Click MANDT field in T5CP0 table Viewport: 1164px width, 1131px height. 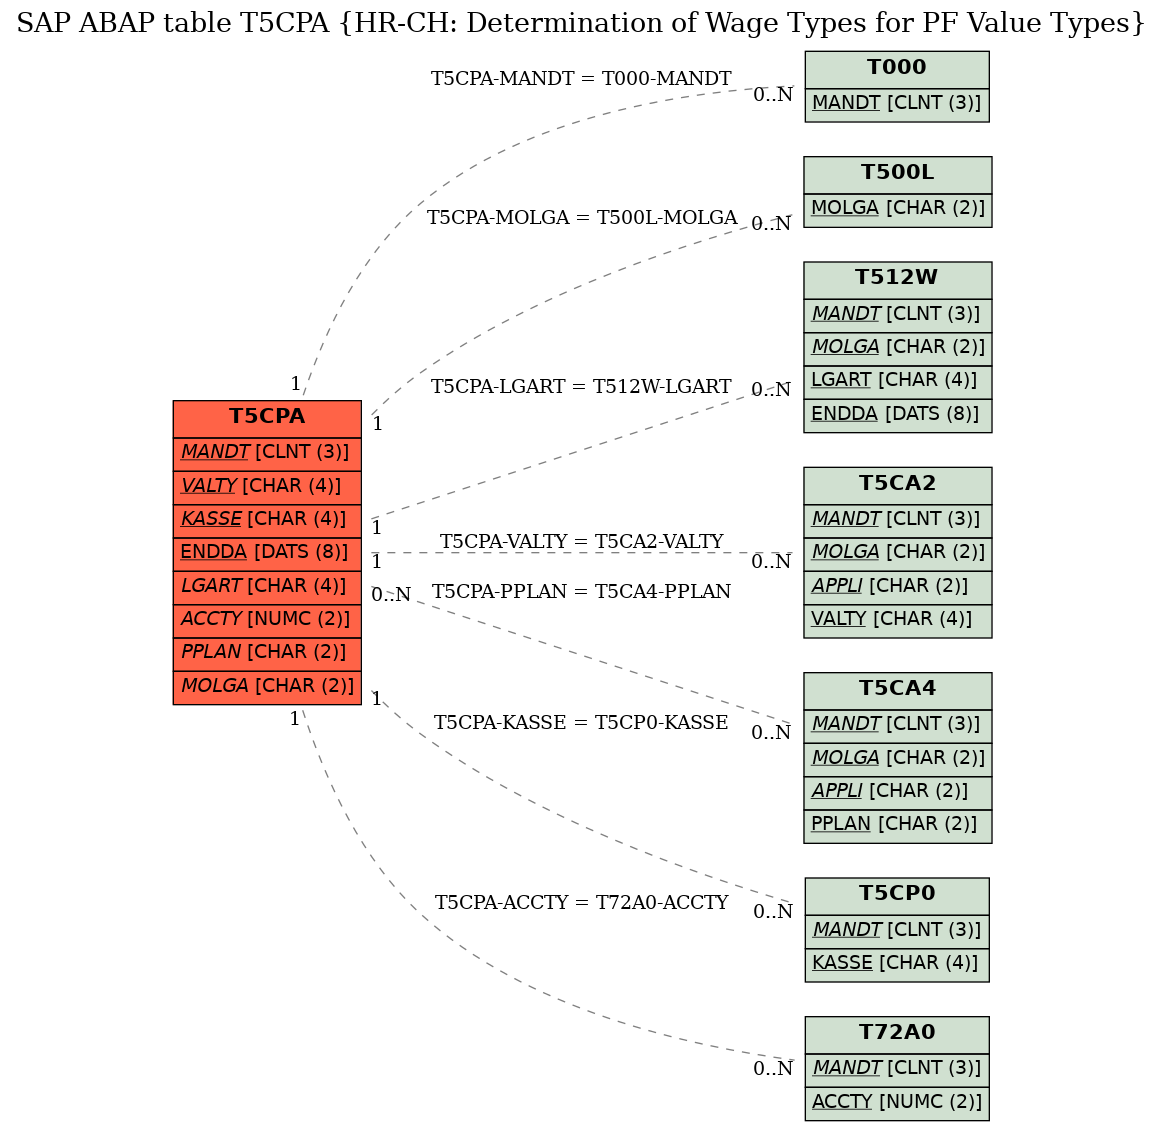[897, 931]
